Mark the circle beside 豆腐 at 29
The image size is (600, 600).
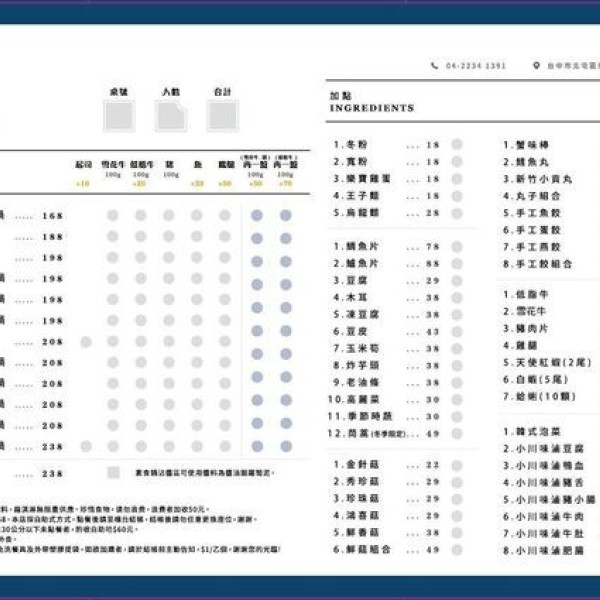(x=456, y=281)
